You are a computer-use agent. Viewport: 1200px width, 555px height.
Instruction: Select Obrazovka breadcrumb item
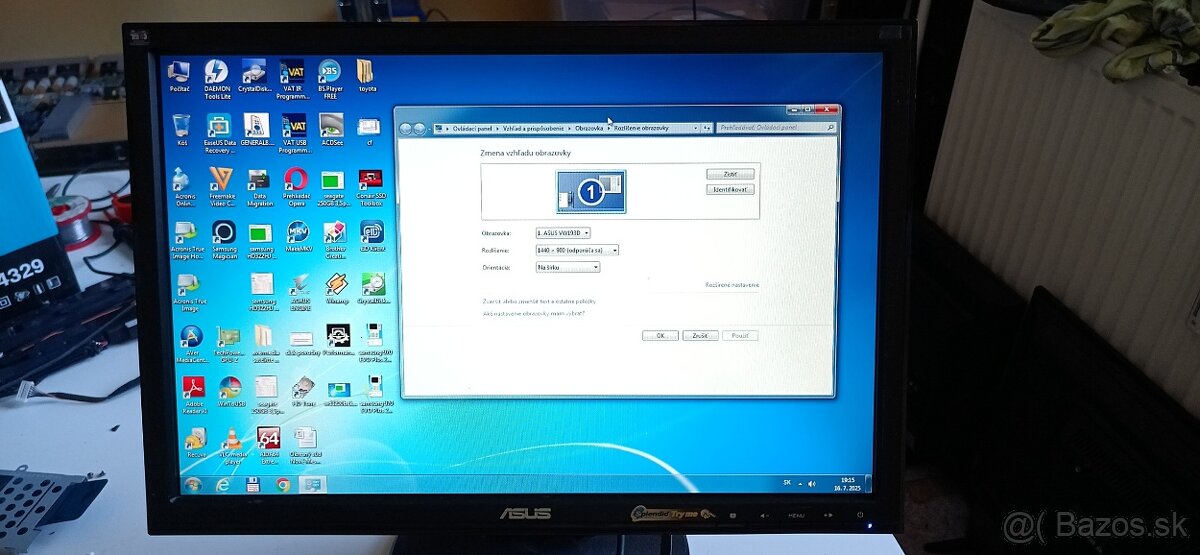coord(589,128)
